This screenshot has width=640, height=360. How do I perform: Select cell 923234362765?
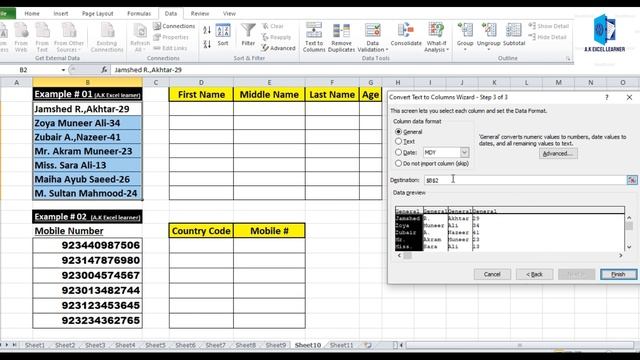[87, 320]
